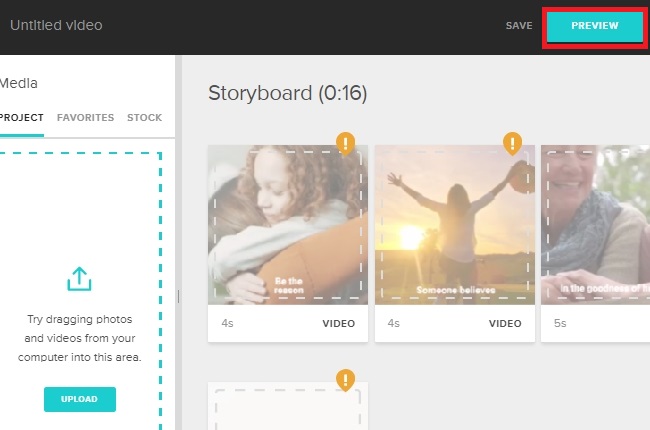Click the VIDEO label under the sunset clip
This screenshot has width=650, height=430.
coord(505,324)
